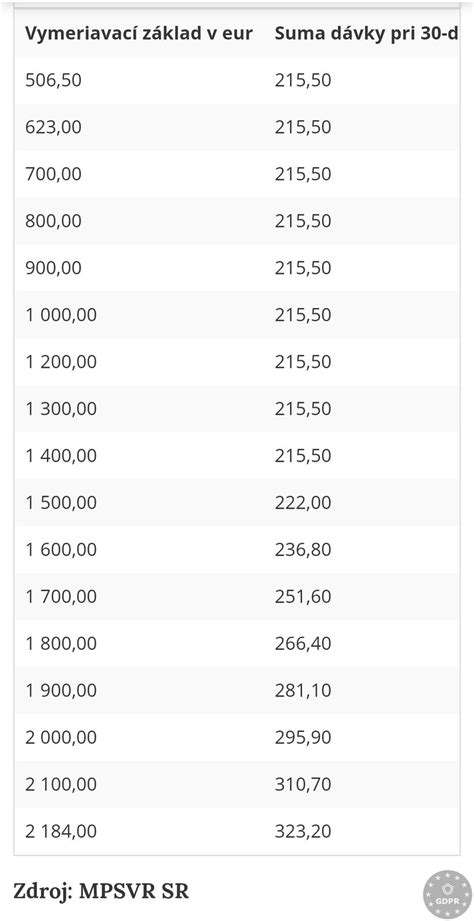
Task: Select the 310,70 benefit amount
Action: coord(303,784)
